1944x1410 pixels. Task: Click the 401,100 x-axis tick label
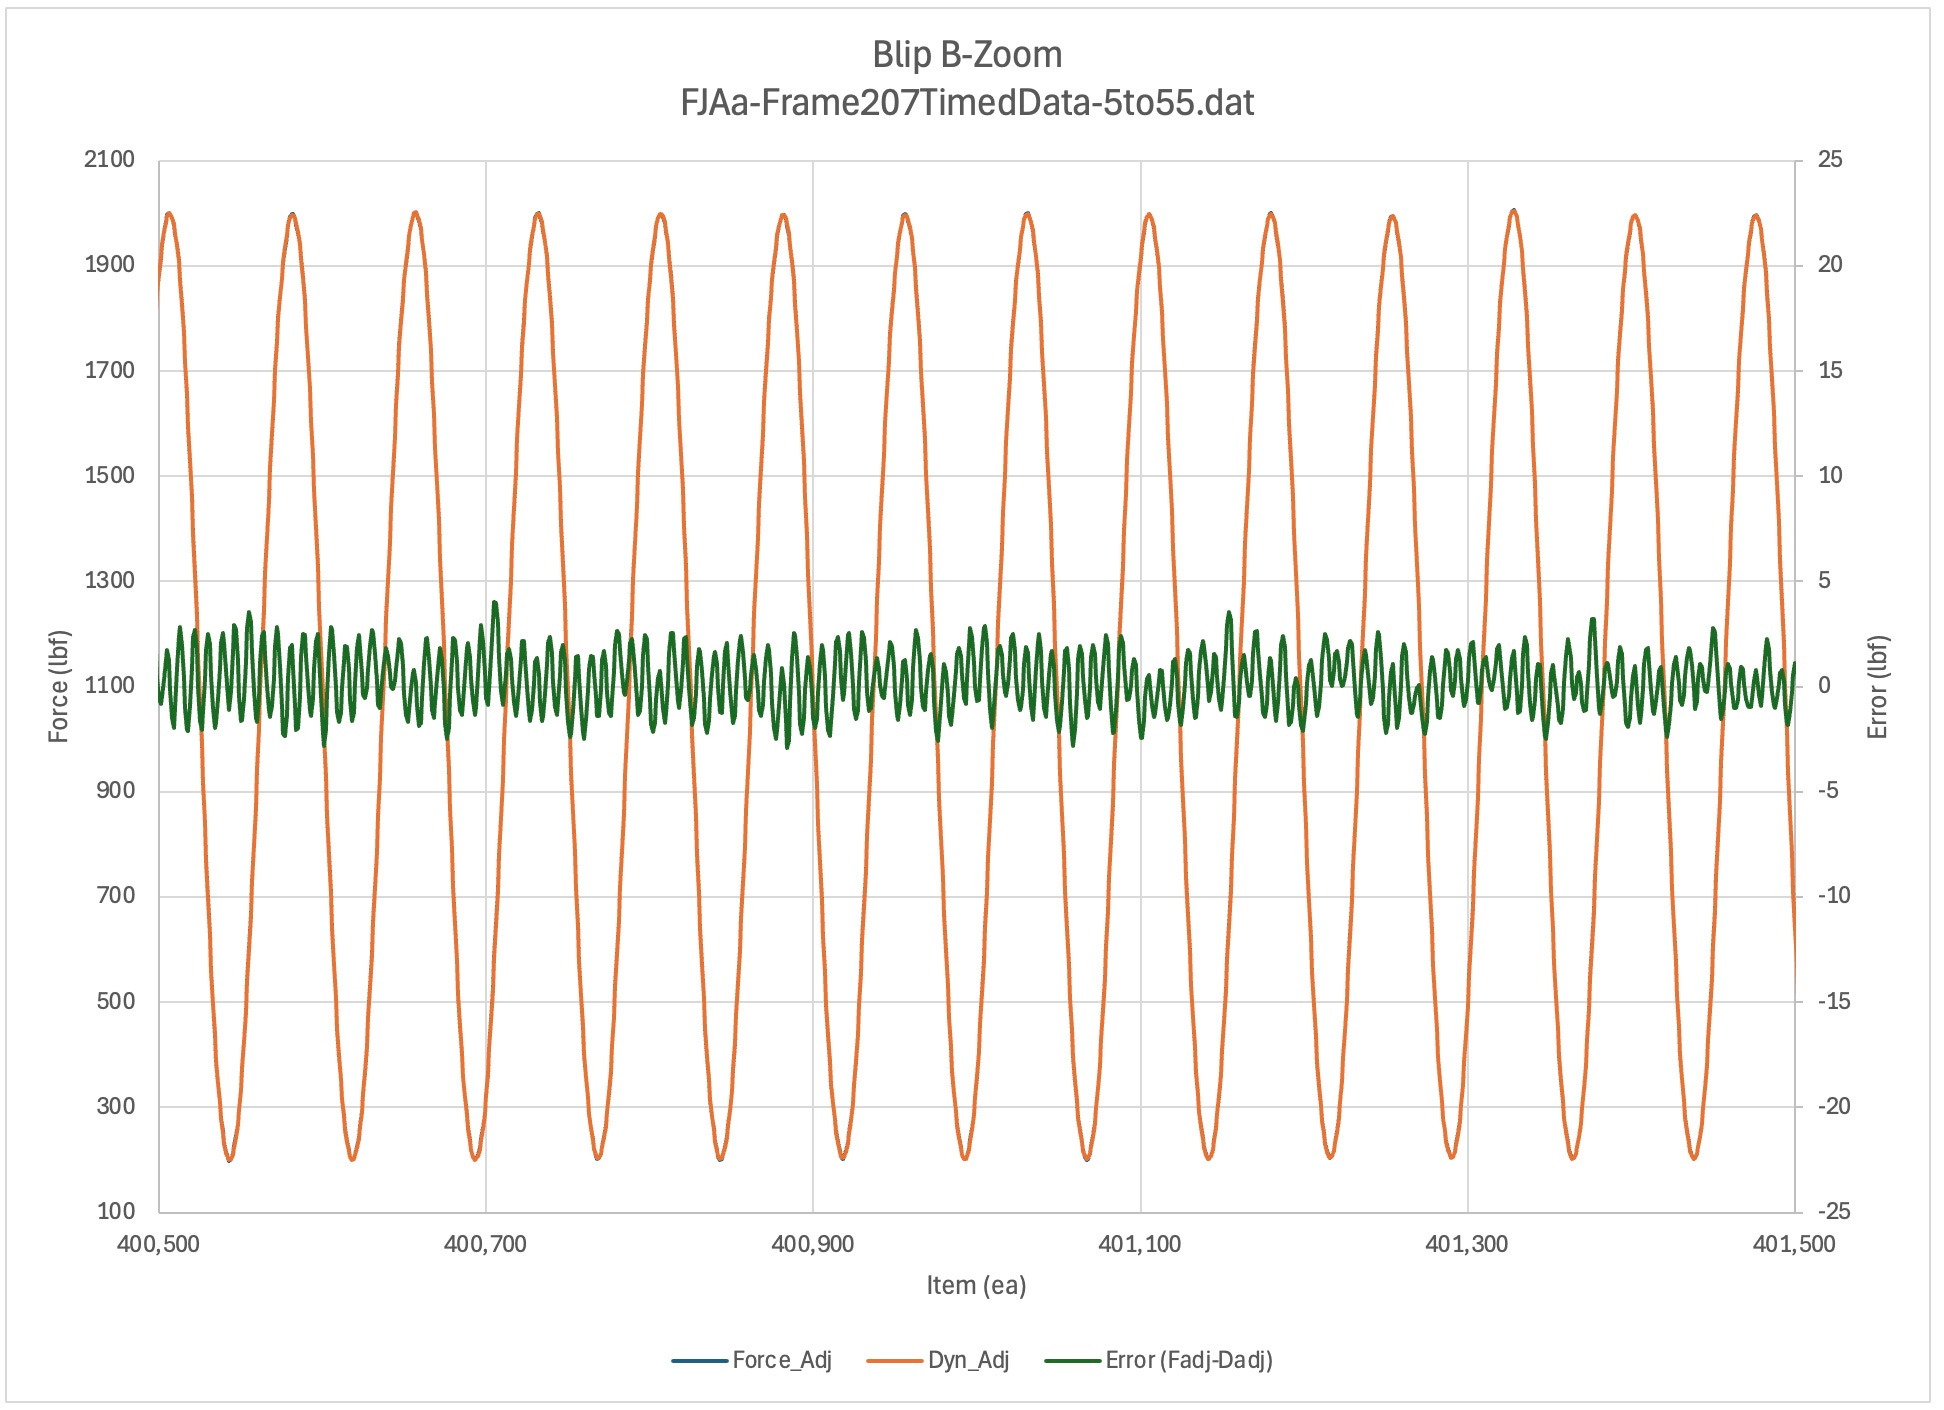coord(1140,1244)
